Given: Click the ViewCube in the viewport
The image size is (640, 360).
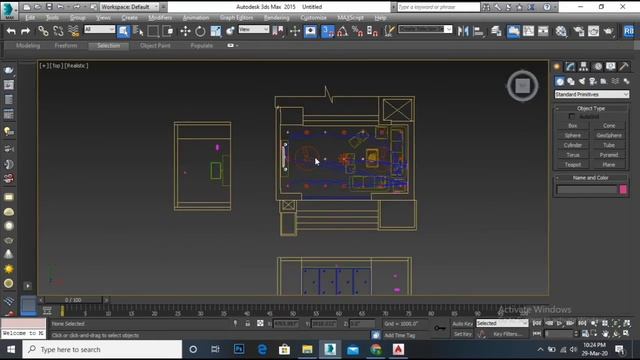Looking at the screenshot, I should tap(523, 86).
